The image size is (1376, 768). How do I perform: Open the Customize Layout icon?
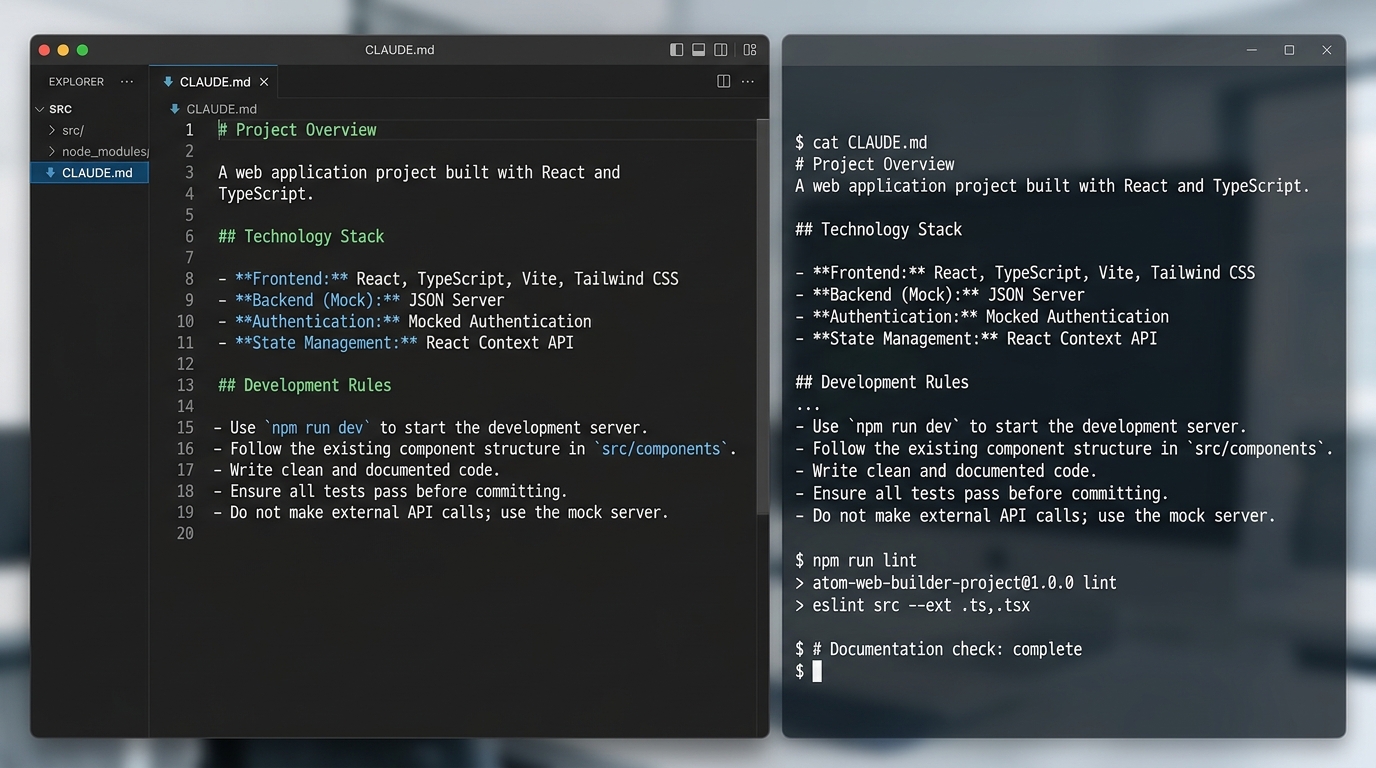(750, 50)
